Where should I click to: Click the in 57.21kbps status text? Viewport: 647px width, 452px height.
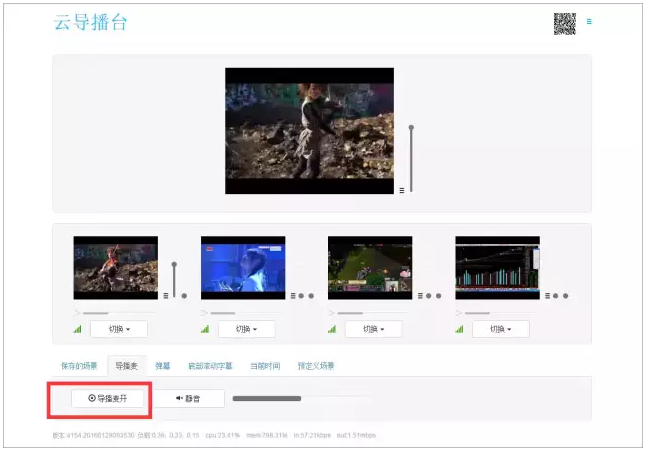pyautogui.click(x=312, y=435)
